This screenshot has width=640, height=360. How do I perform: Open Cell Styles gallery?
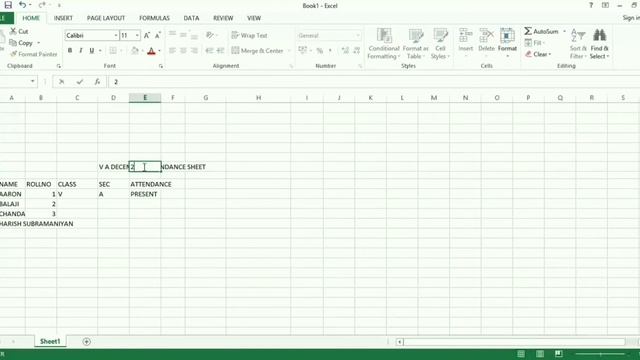440,44
